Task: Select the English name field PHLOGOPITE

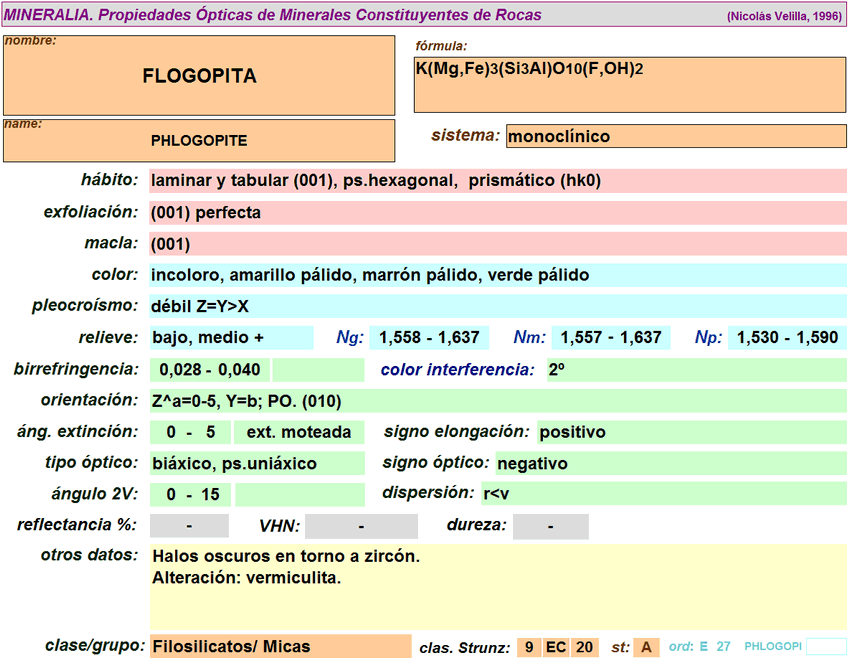Action: (x=199, y=141)
